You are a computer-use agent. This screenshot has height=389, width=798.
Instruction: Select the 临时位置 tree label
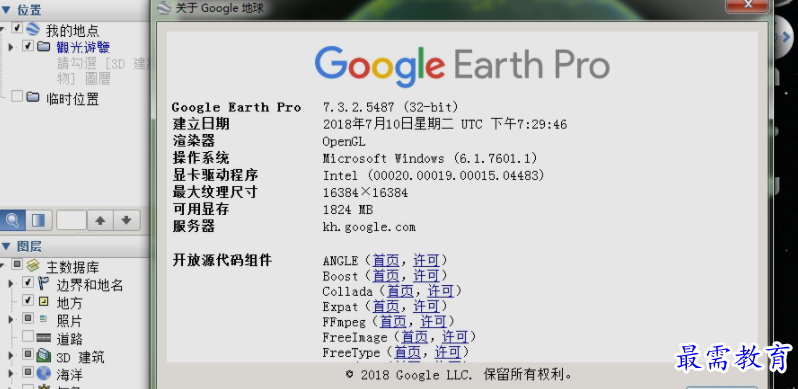point(73,99)
